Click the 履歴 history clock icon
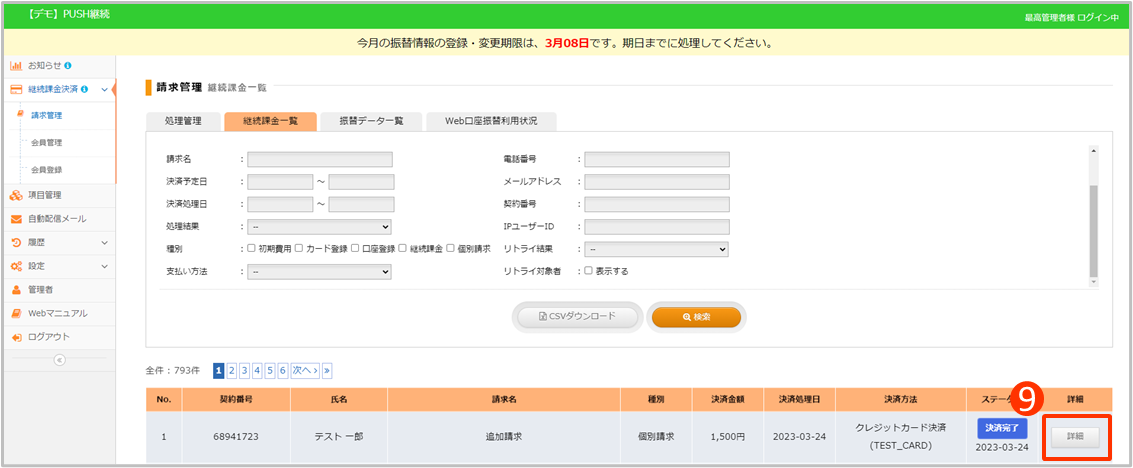1133x468 pixels. tap(16, 243)
